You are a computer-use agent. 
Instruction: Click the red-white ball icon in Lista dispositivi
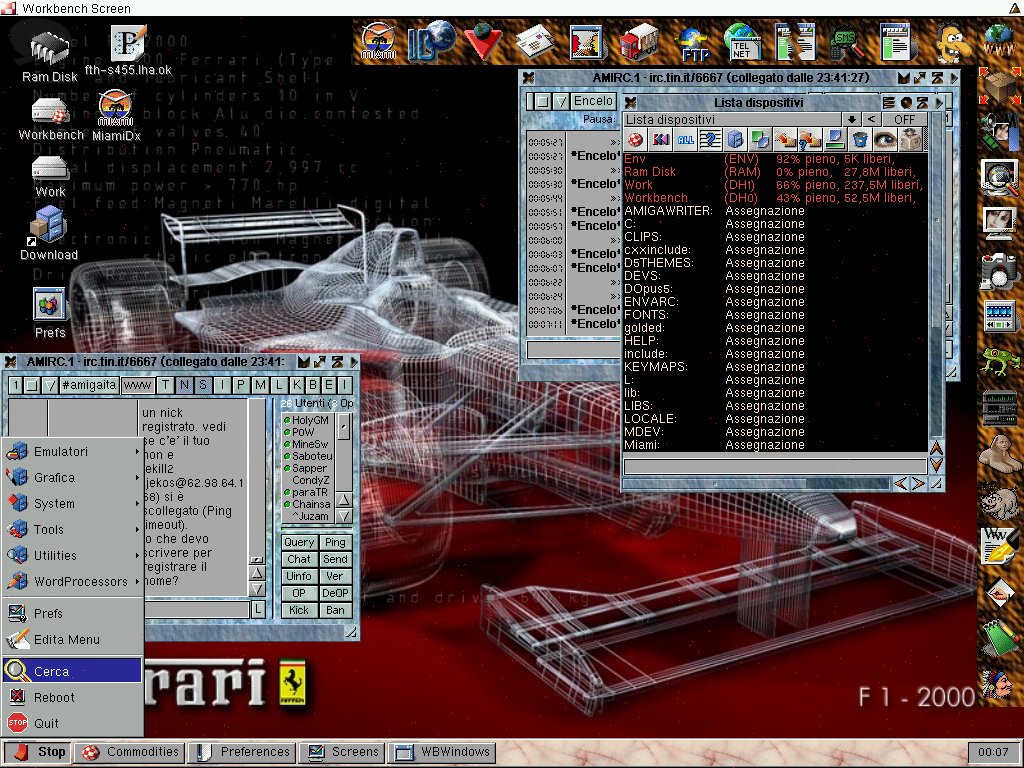pyautogui.click(x=635, y=140)
